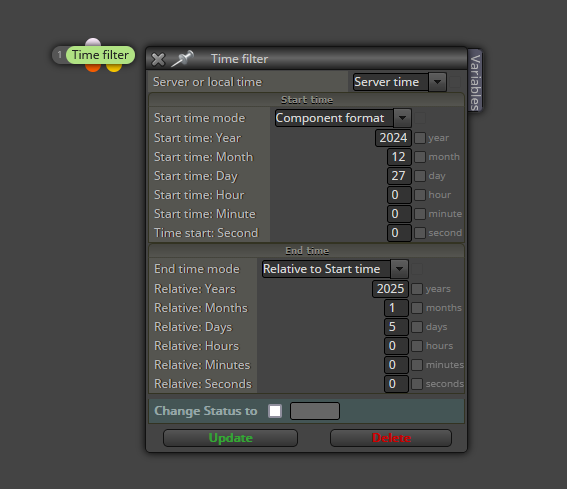Click the Start time Year field 2024
The width and height of the screenshot is (567, 489).
pyautogui.click(x=393, y=138)
